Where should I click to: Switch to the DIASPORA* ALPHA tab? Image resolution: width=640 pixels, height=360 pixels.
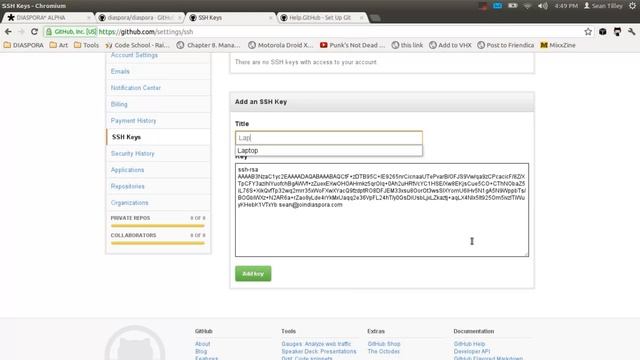pyautogui.click(x=48, y=18)
